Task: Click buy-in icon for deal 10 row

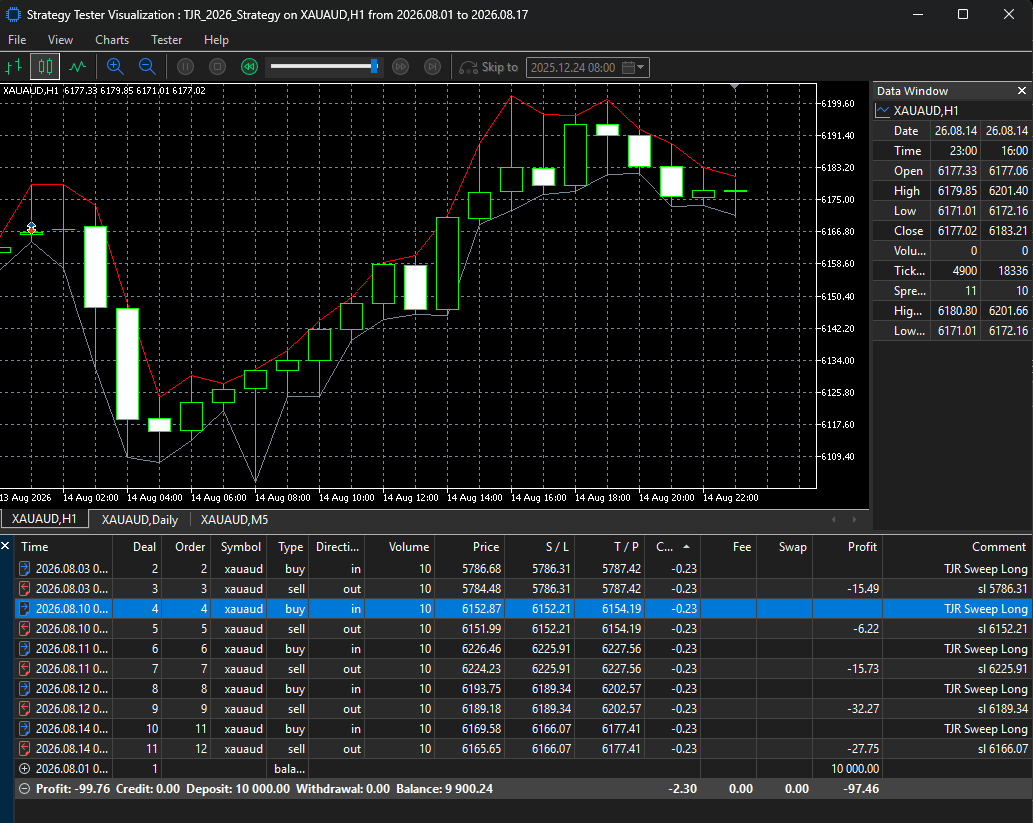Action: [x=24, y=728]
